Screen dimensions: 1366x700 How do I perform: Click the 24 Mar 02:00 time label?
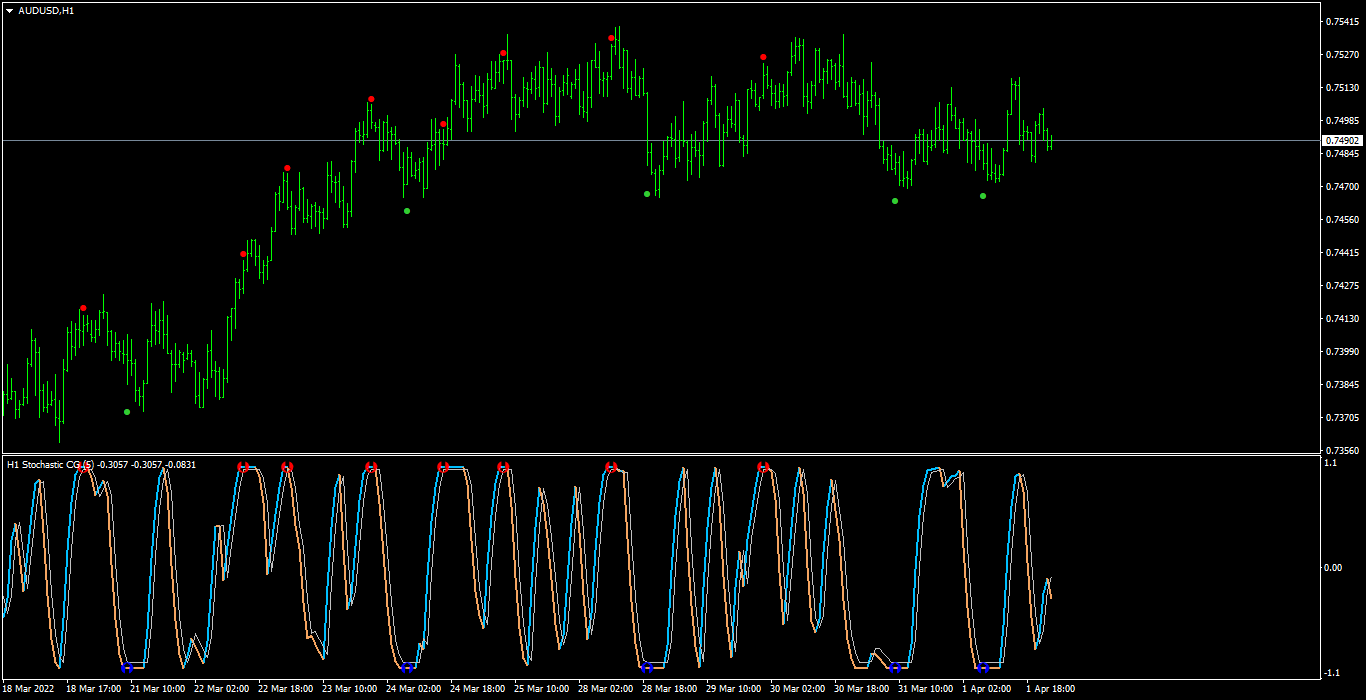coord(414,689)
